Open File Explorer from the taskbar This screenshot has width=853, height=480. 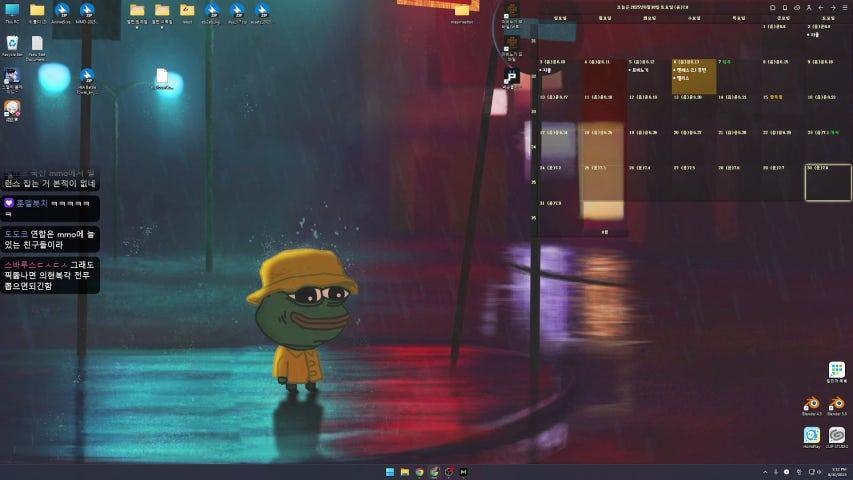(404, 472)
